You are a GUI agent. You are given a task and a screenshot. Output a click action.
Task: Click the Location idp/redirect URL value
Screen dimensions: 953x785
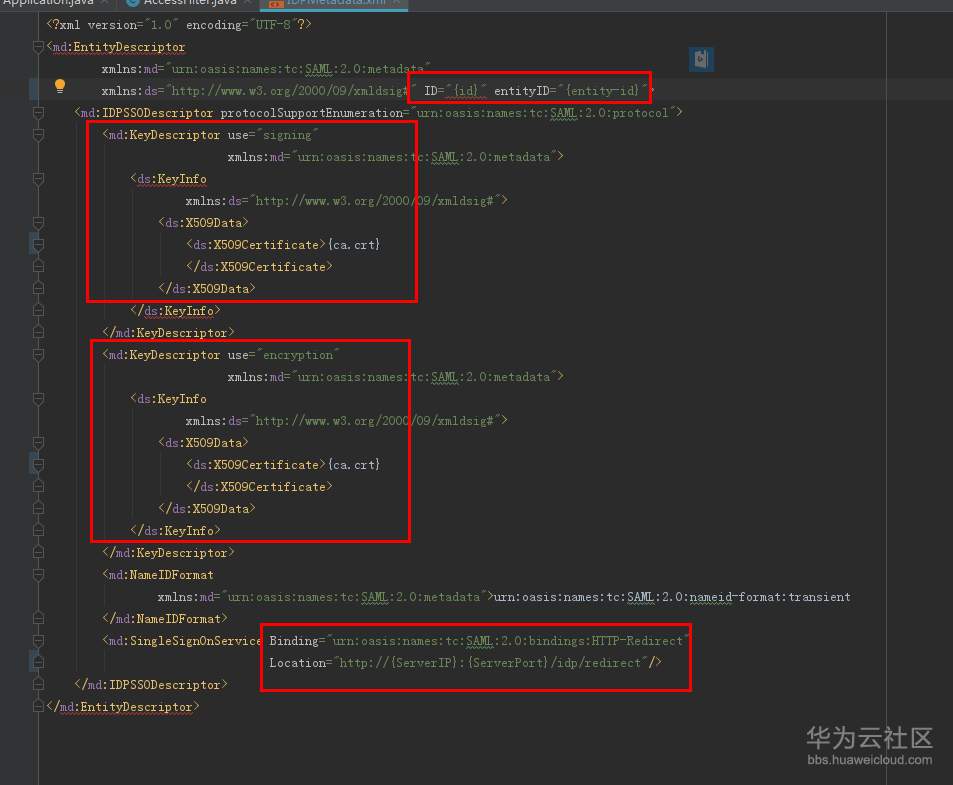click(490, 663)
